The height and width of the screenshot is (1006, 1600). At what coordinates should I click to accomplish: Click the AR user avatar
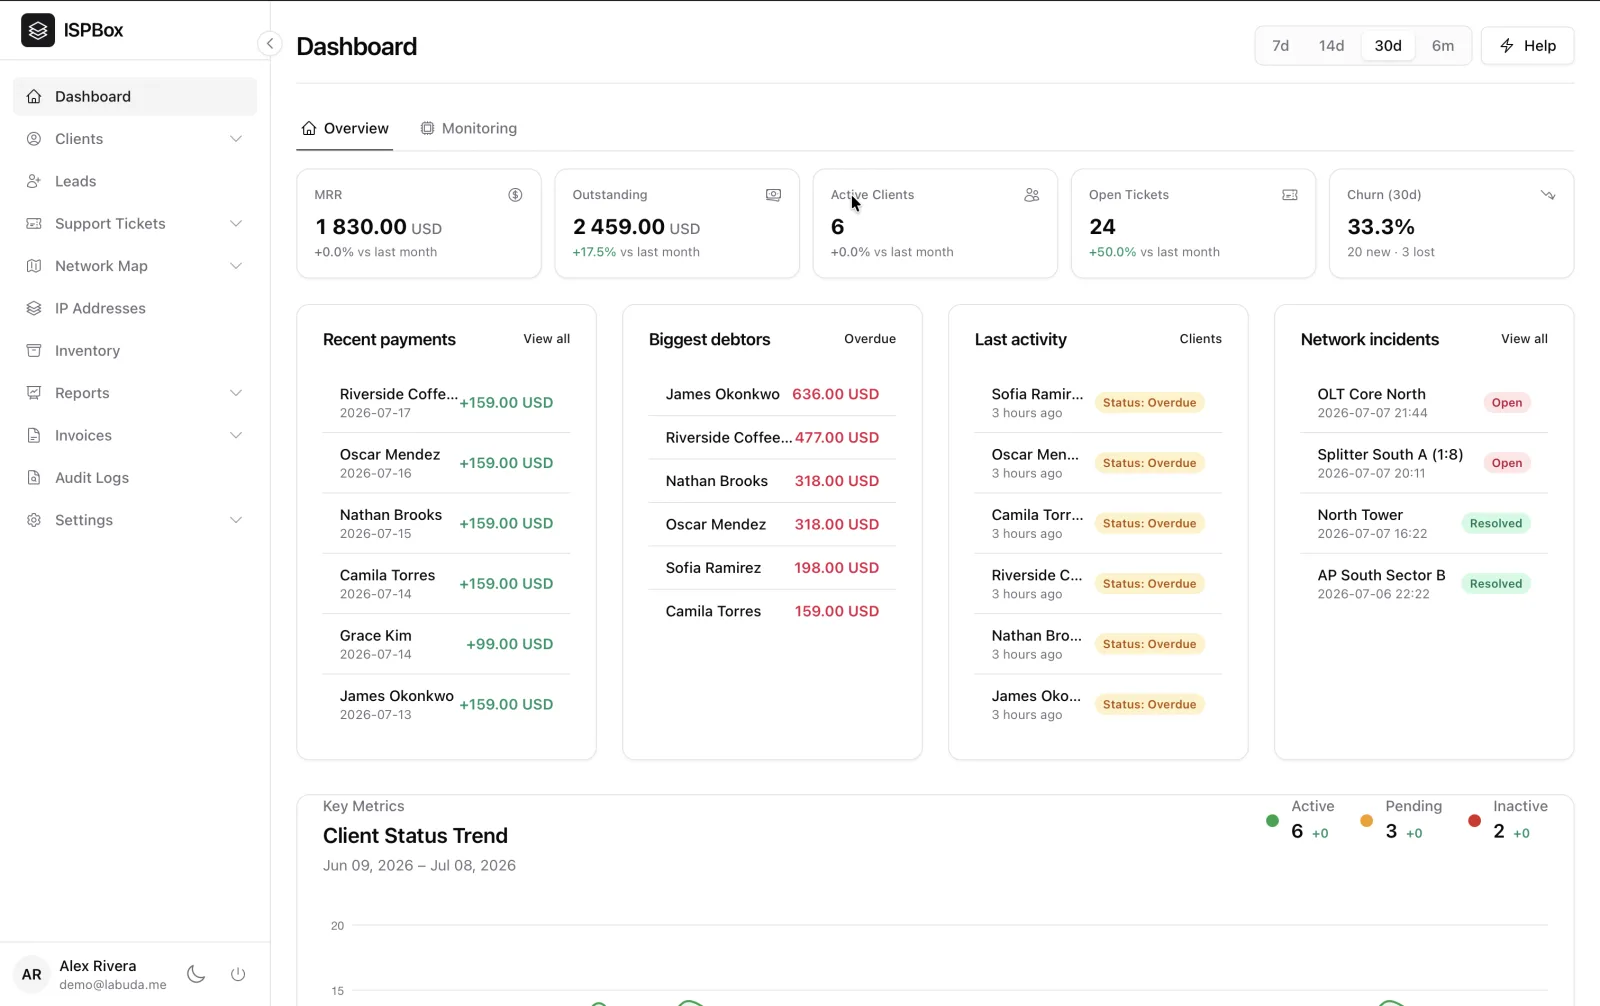click(32, 974)
